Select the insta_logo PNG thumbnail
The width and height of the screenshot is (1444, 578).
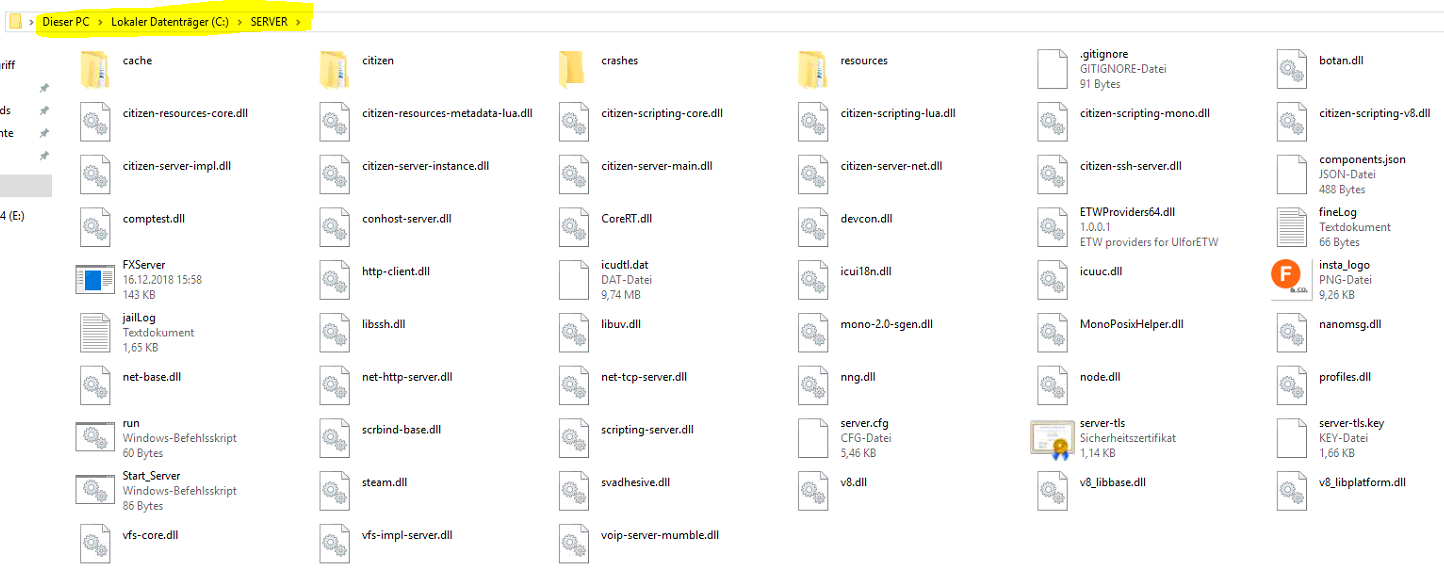[1292, 280]
